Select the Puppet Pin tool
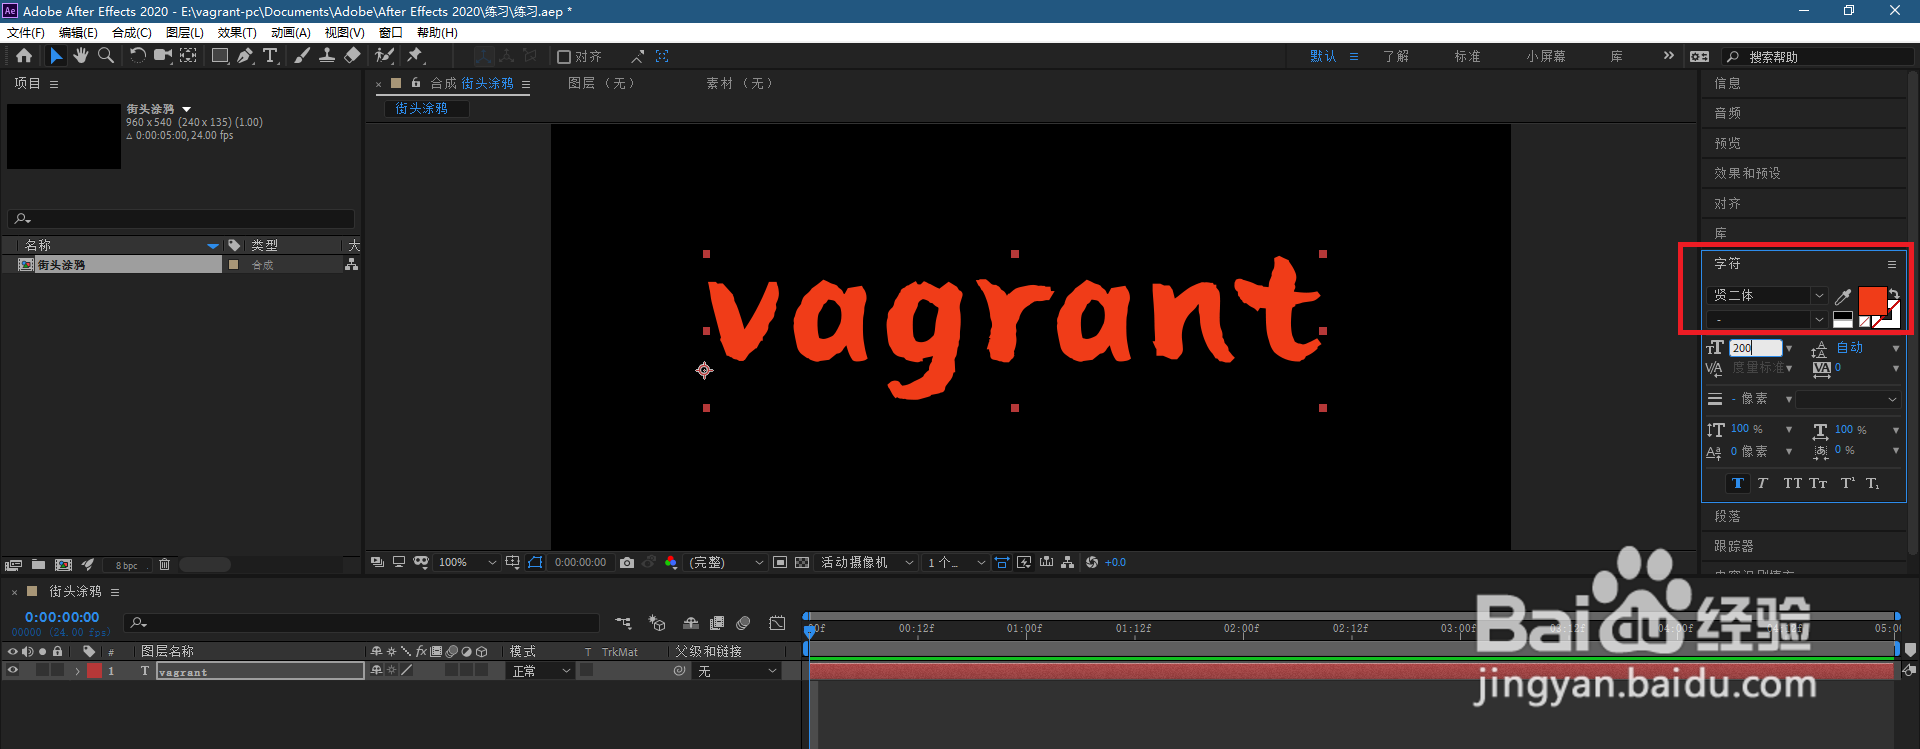 415,56
